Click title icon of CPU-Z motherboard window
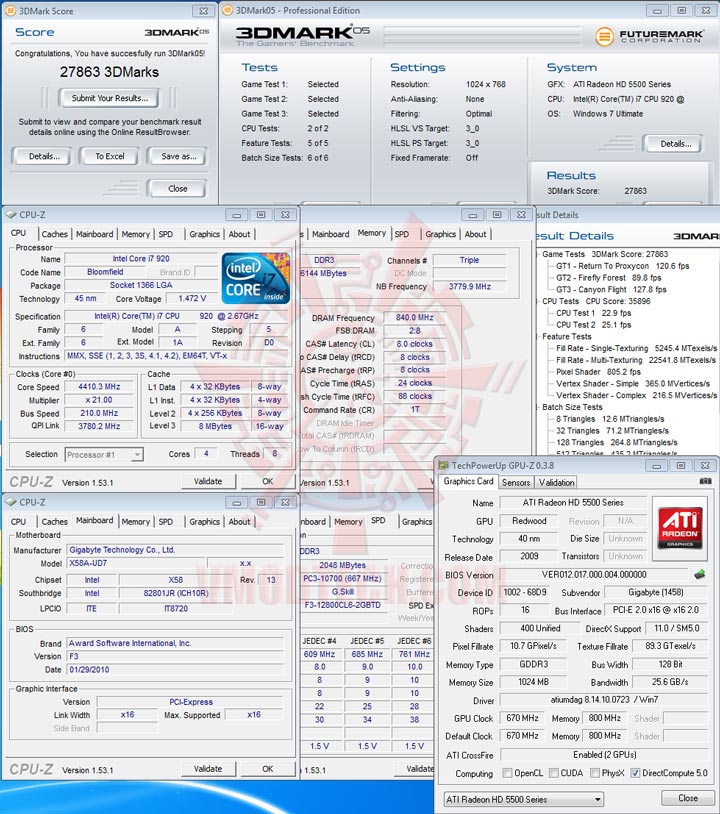This screenshot has width=720, height=814. click(11, 502)
